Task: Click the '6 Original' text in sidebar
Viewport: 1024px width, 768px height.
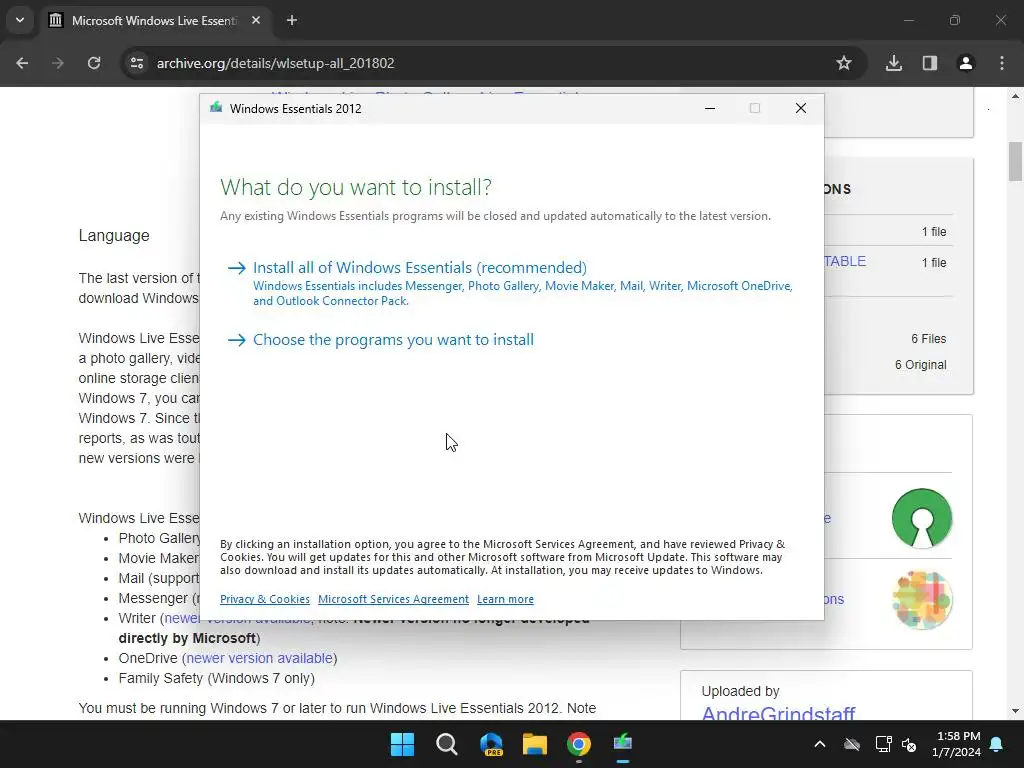Action: pyautogui.click(x=920, y=365)
